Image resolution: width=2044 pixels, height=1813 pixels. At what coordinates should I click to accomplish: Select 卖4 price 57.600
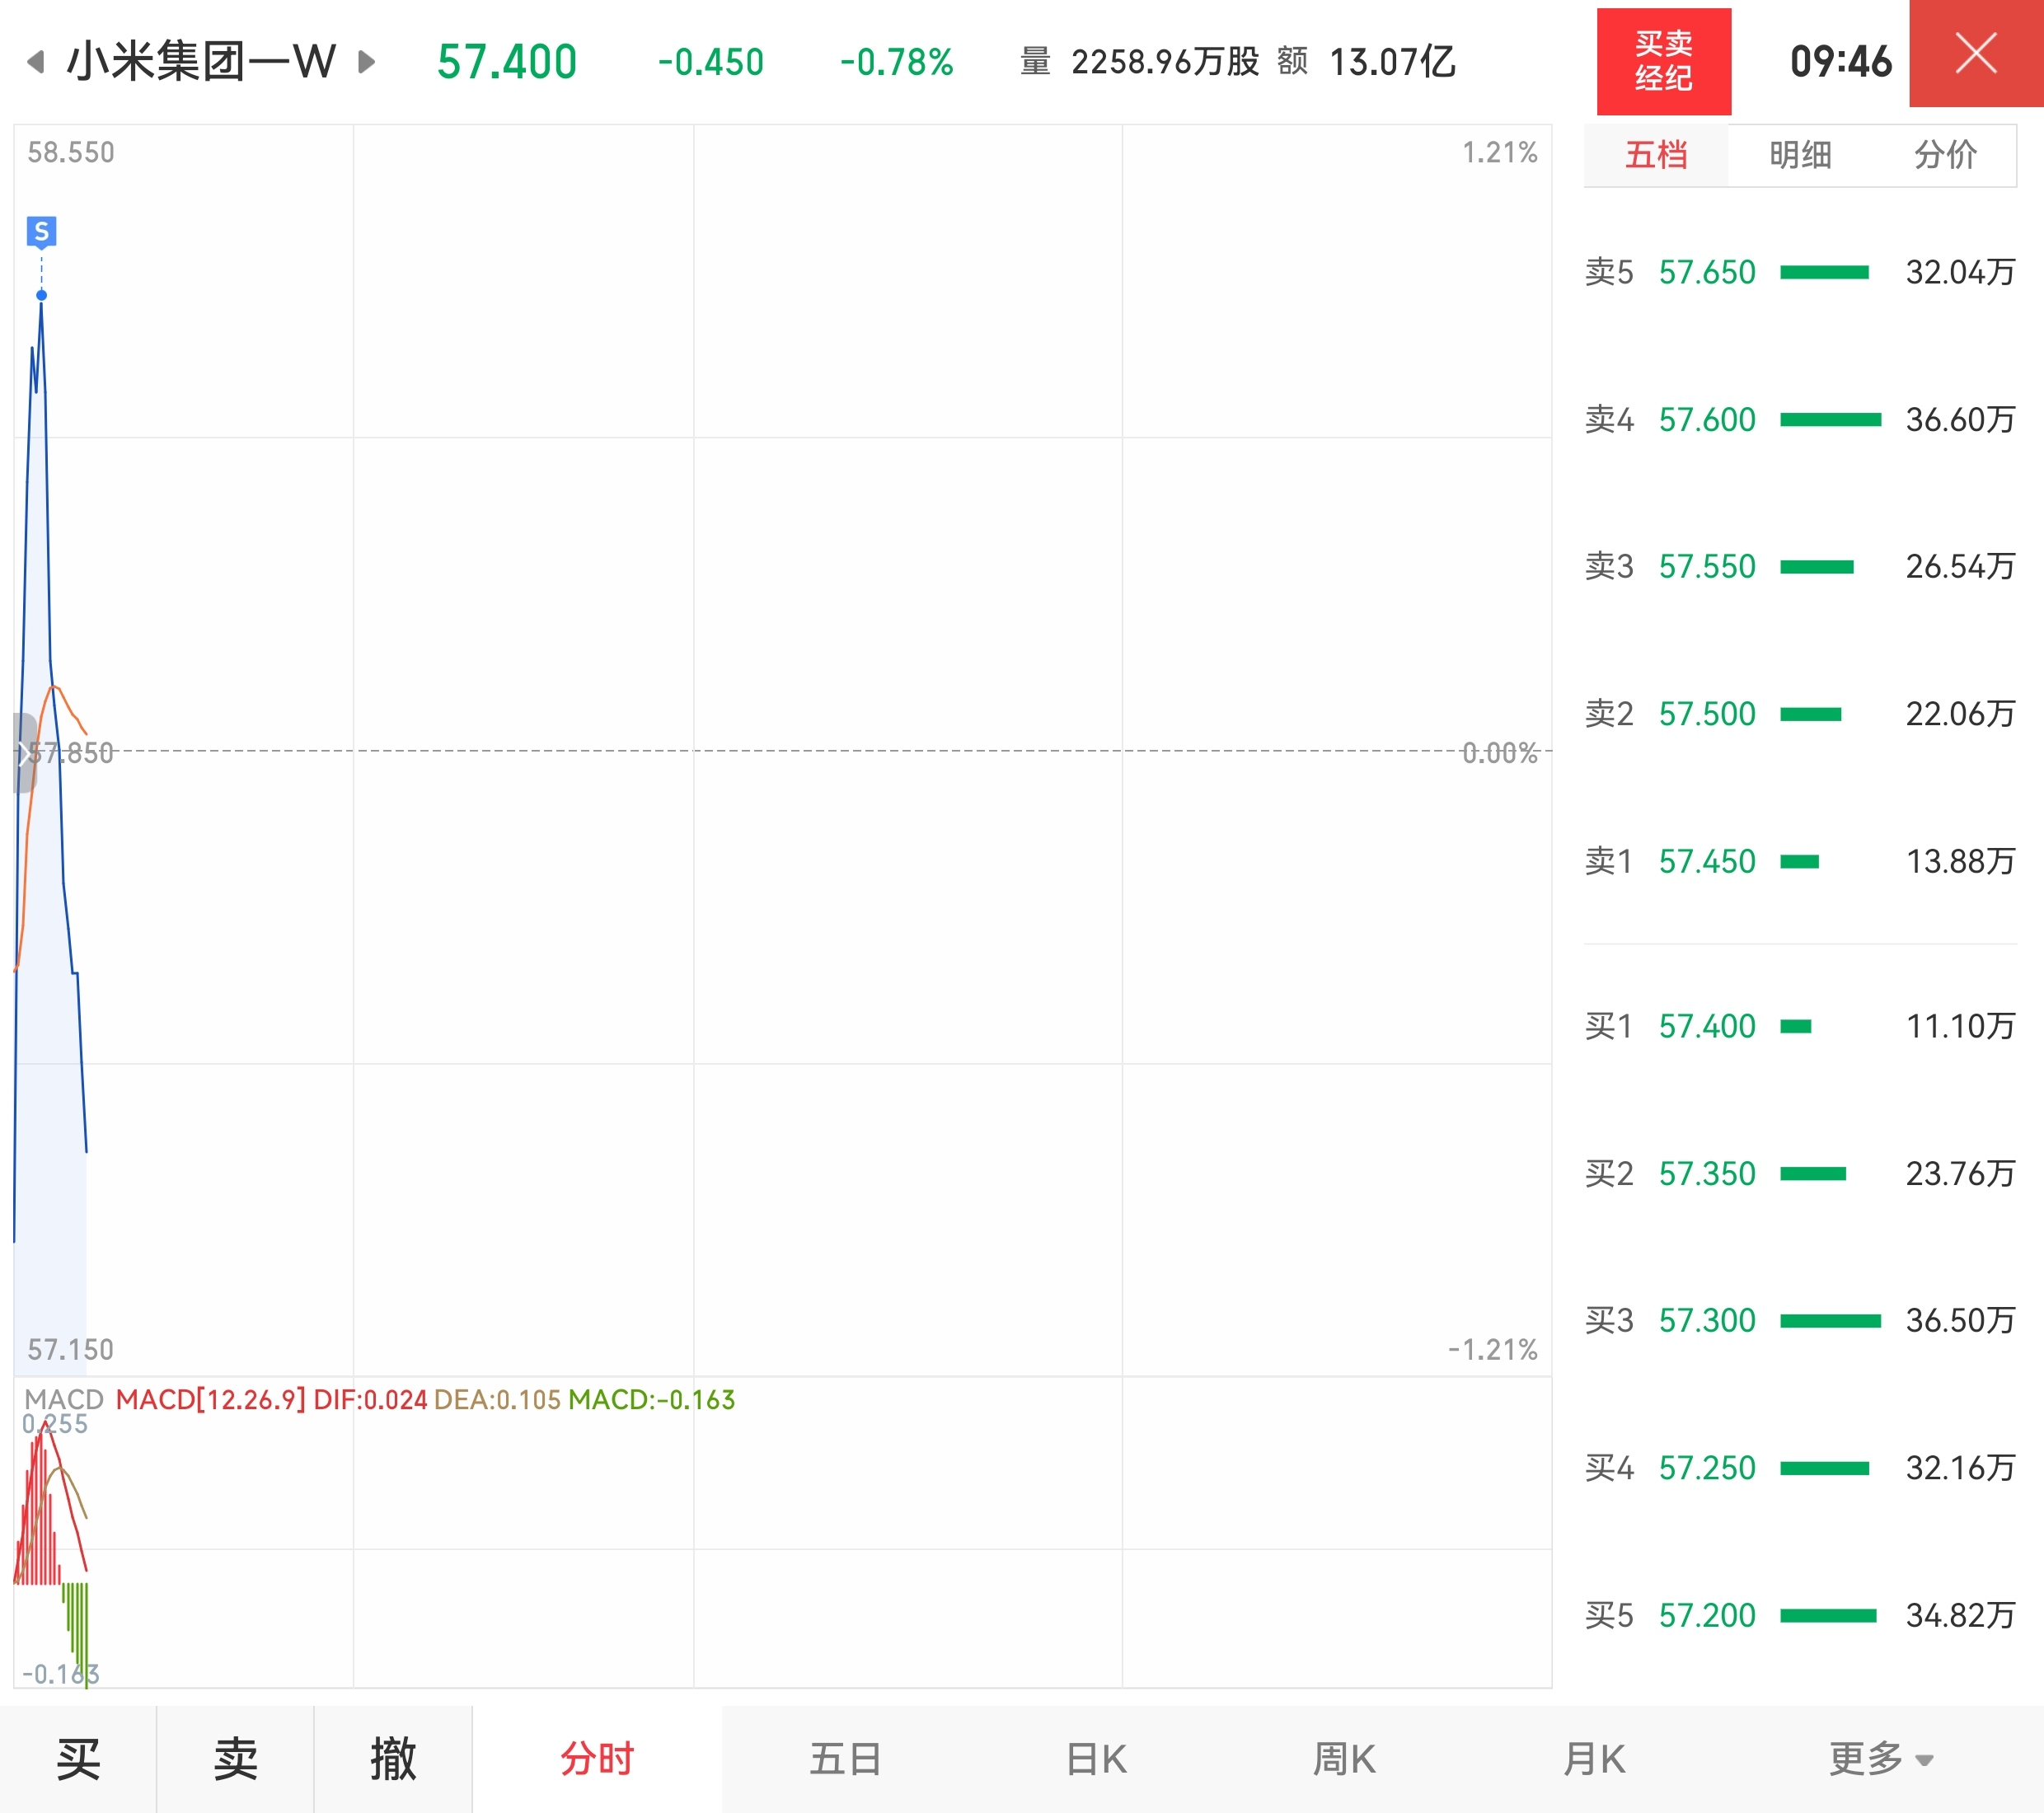[1707, 419]
